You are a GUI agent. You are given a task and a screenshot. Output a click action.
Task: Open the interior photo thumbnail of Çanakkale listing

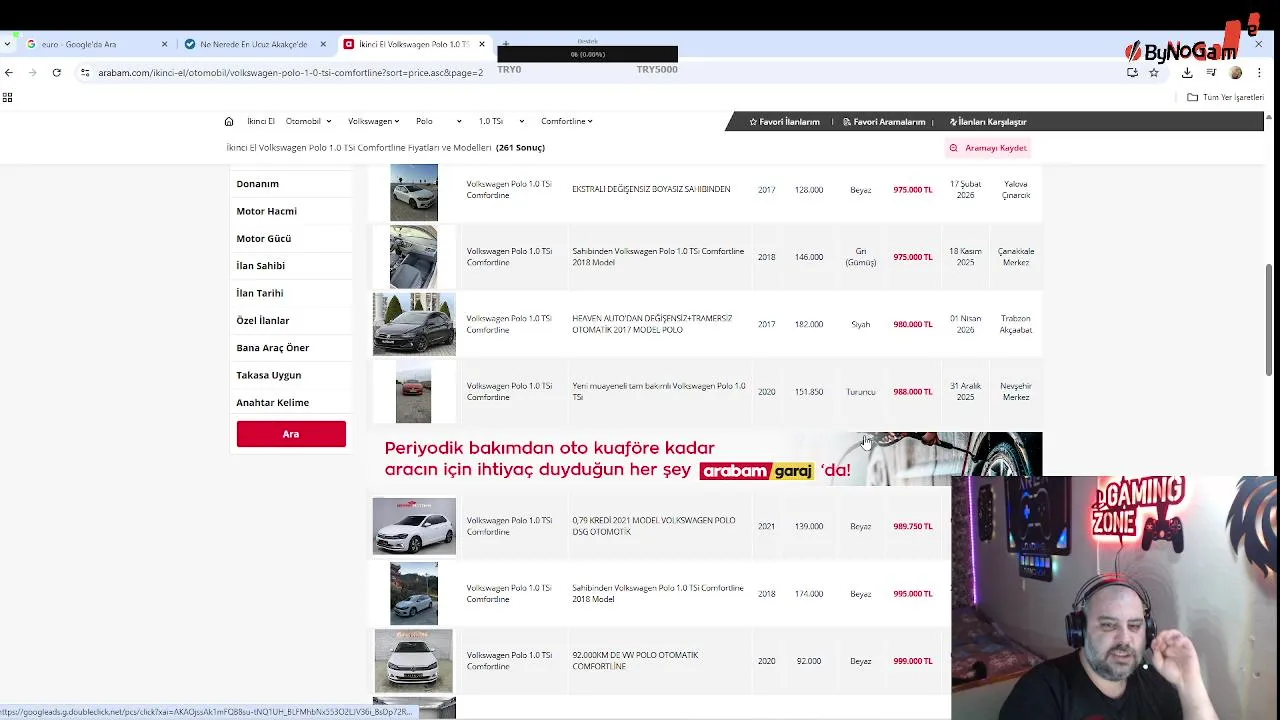pyautogui.click(x=414, y=257)
